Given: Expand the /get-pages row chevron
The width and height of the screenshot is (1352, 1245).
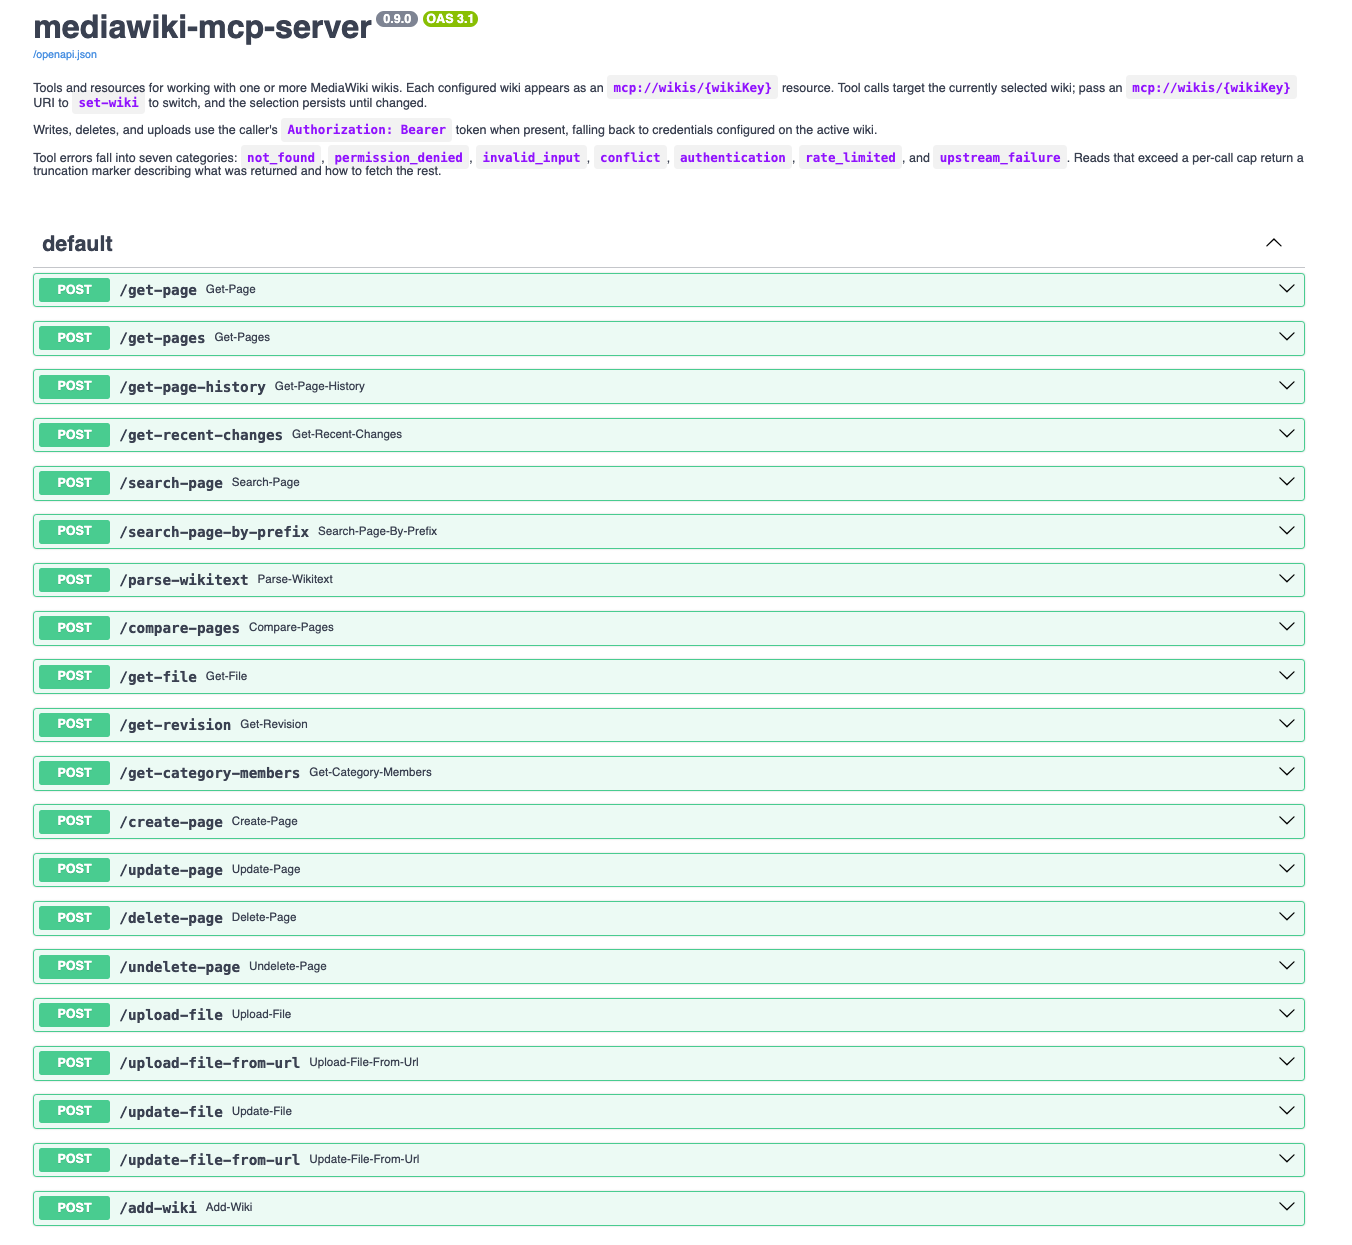Looking at the screenshot, I should click(x=1287, y=337).
